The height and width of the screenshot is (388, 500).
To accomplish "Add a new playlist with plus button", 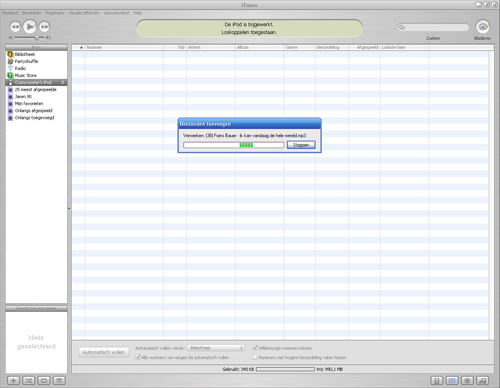I will click(x=13, y=380).
